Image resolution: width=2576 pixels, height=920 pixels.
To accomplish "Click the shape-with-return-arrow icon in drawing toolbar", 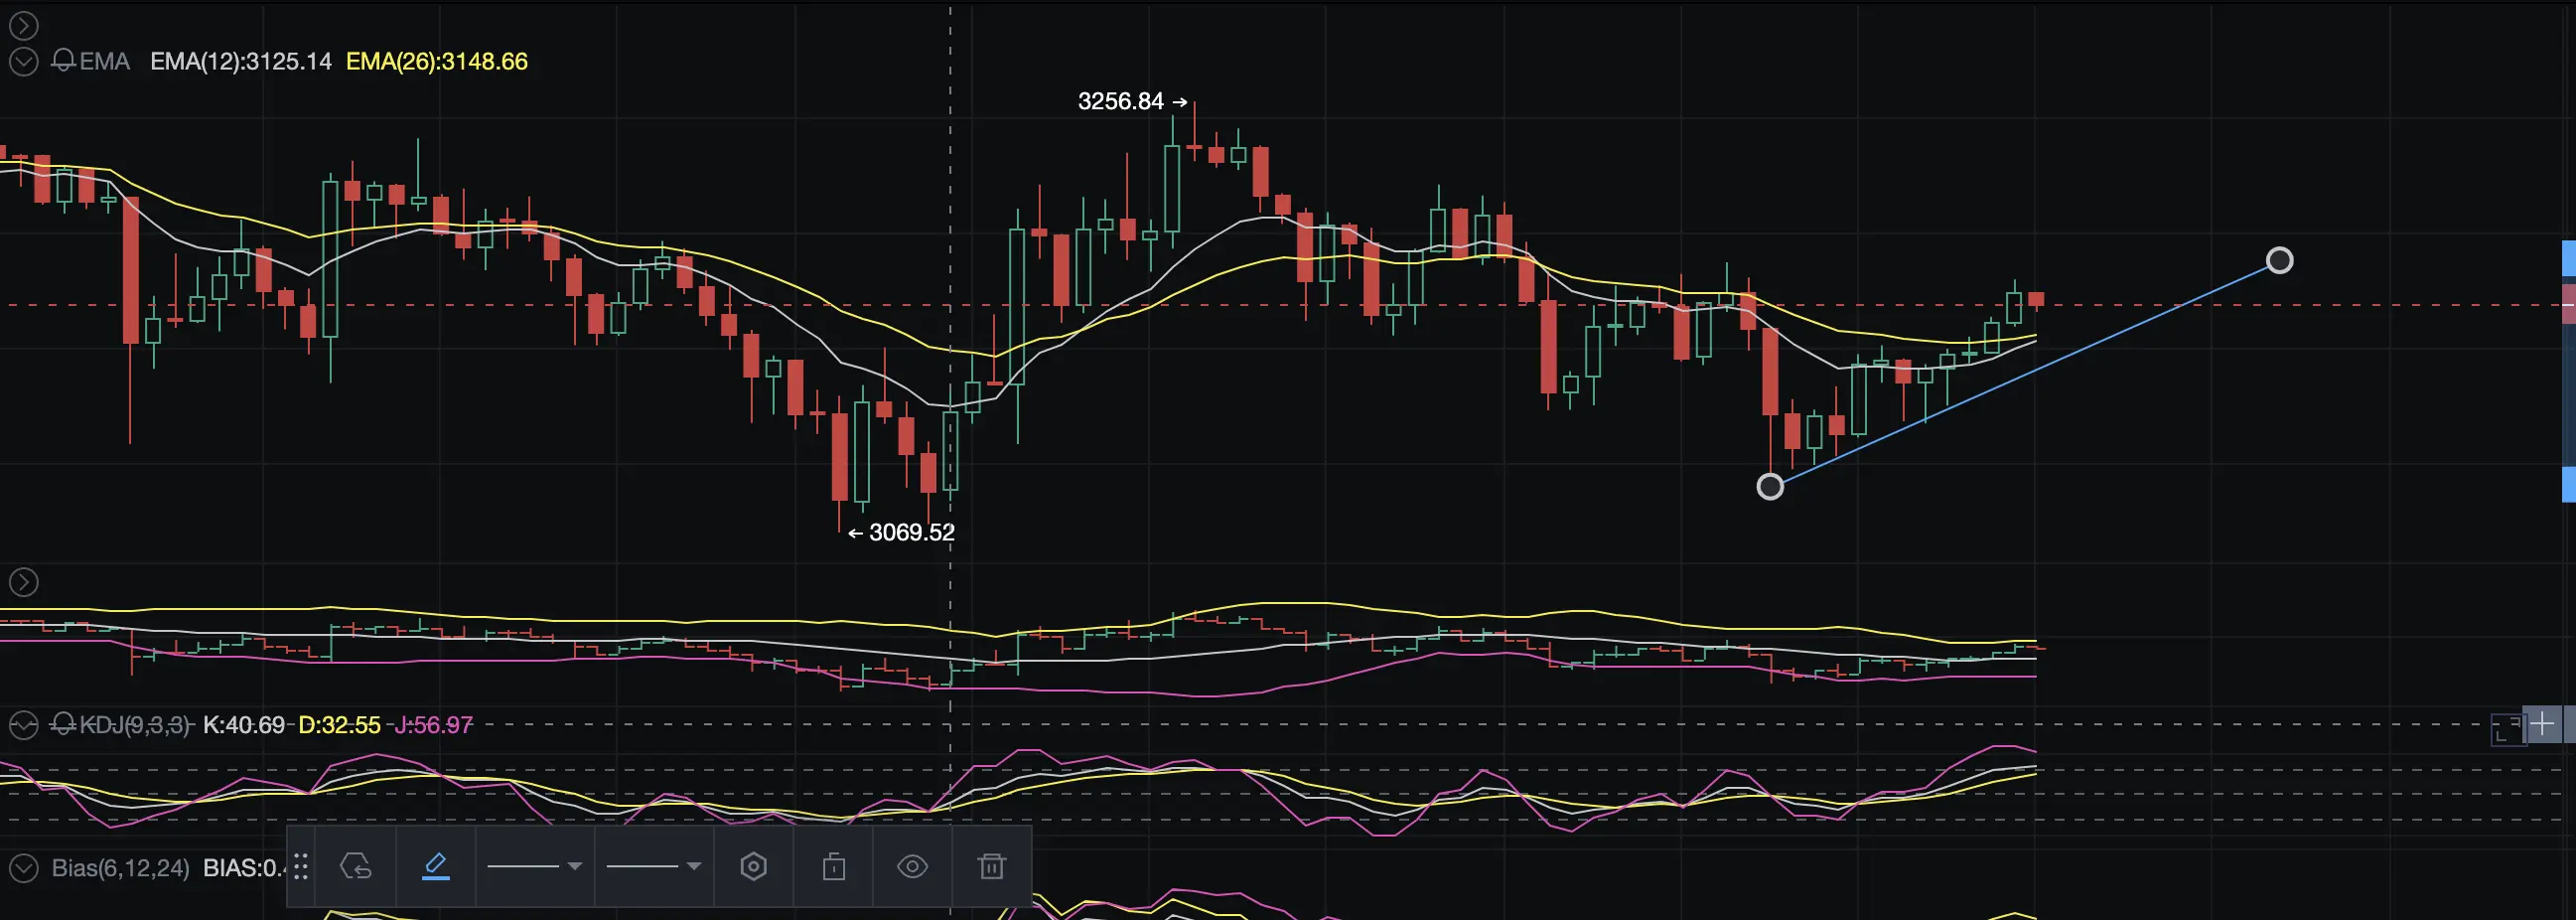I will pos(356,866).
